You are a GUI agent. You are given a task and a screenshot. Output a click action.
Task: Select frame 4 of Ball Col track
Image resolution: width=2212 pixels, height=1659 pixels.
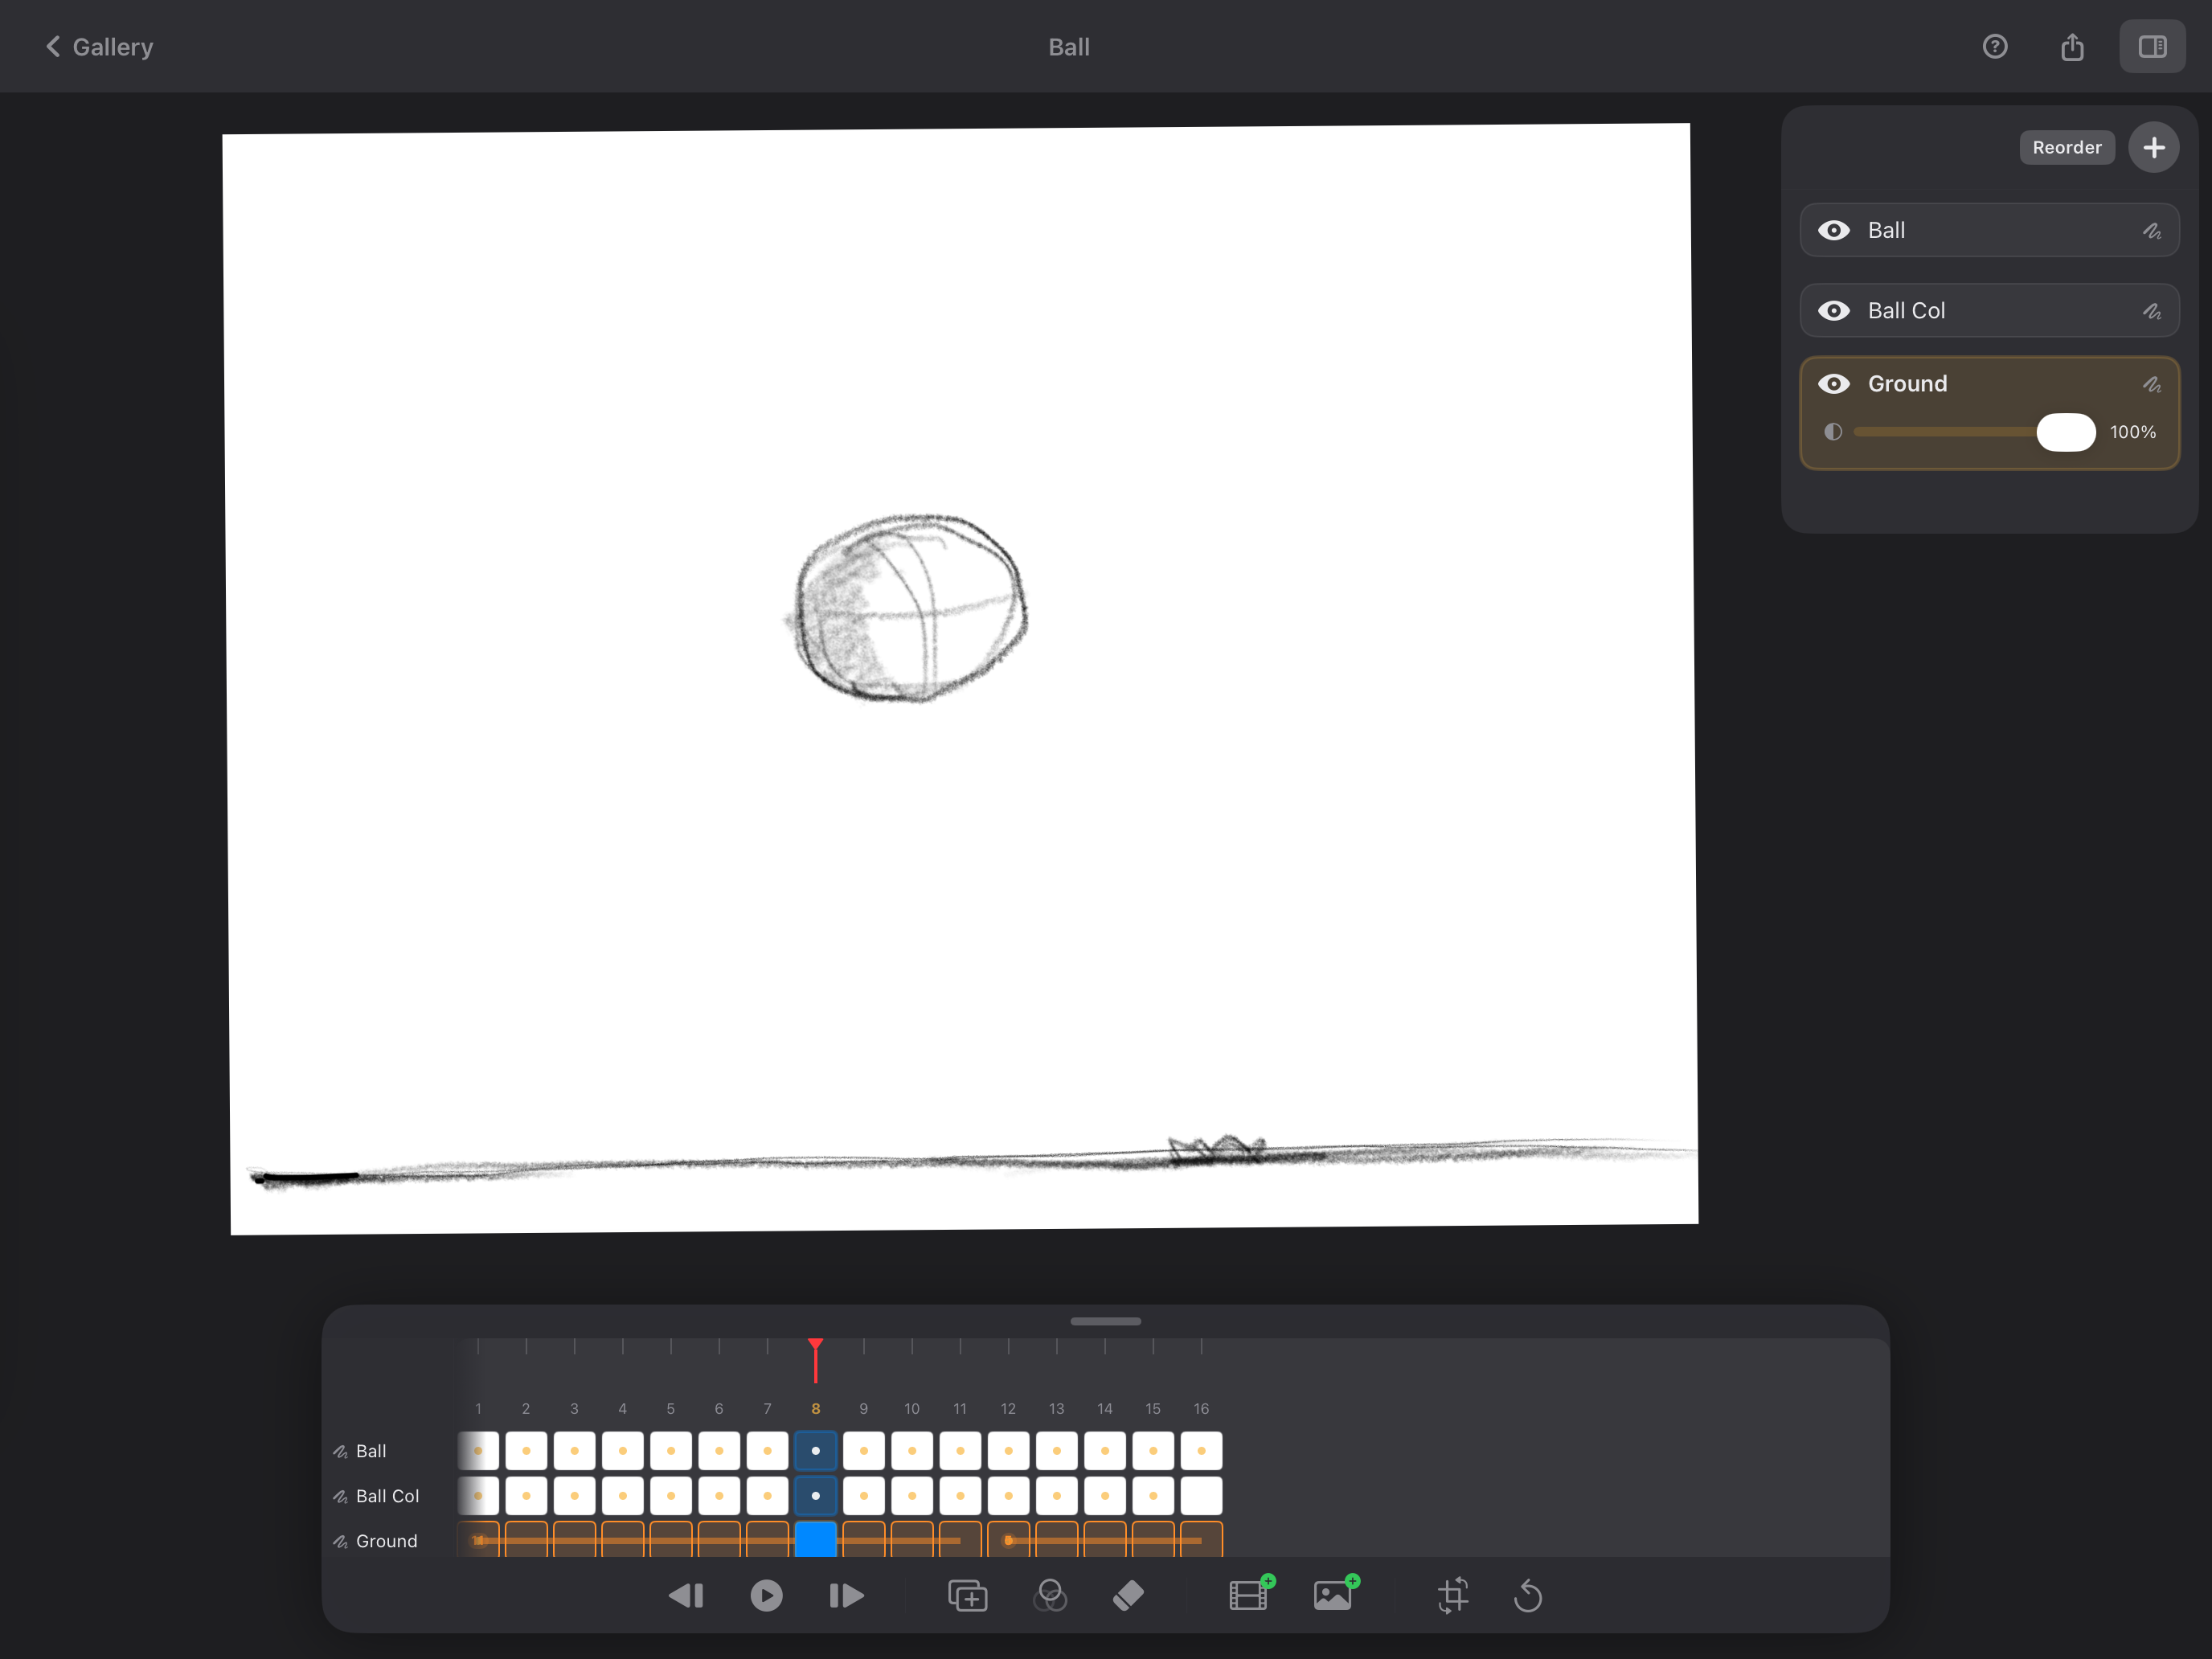coord(623,1496)
